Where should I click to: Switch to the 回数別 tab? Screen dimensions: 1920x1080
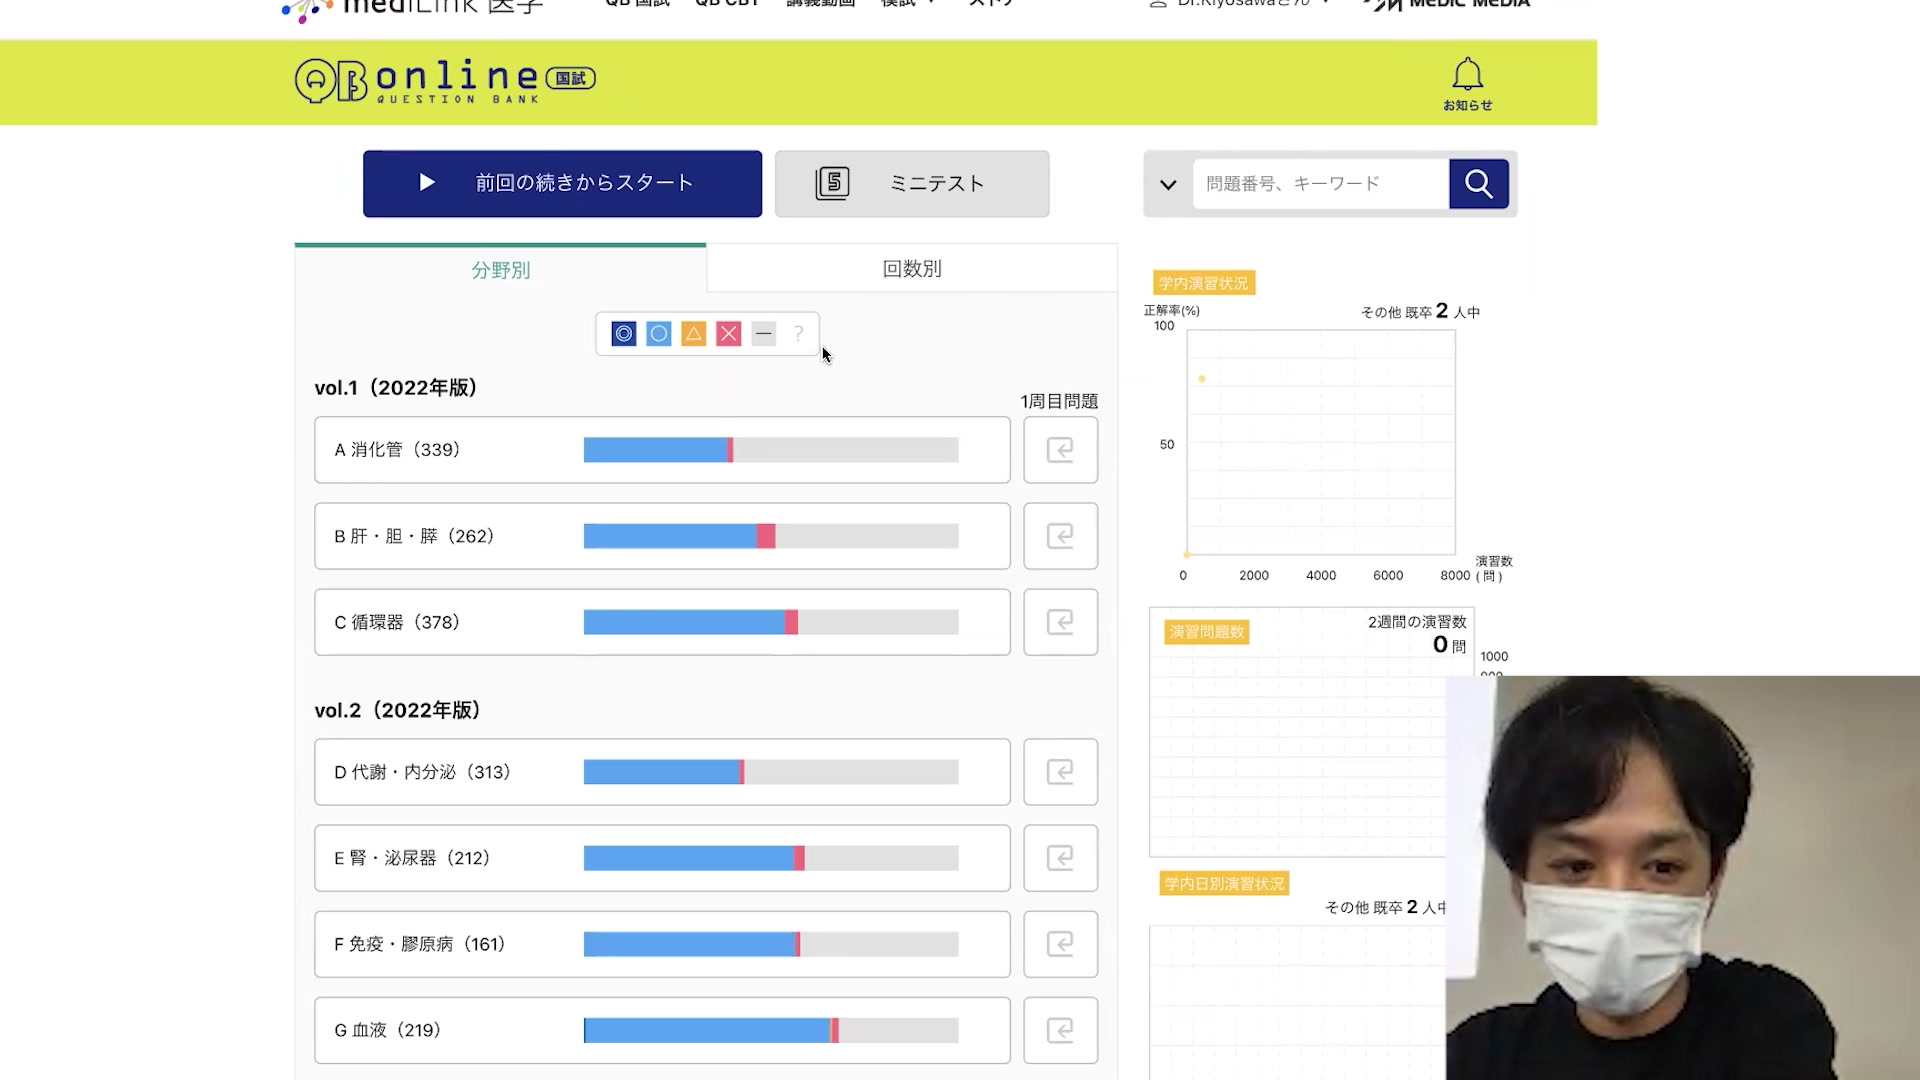click(911, 269)
